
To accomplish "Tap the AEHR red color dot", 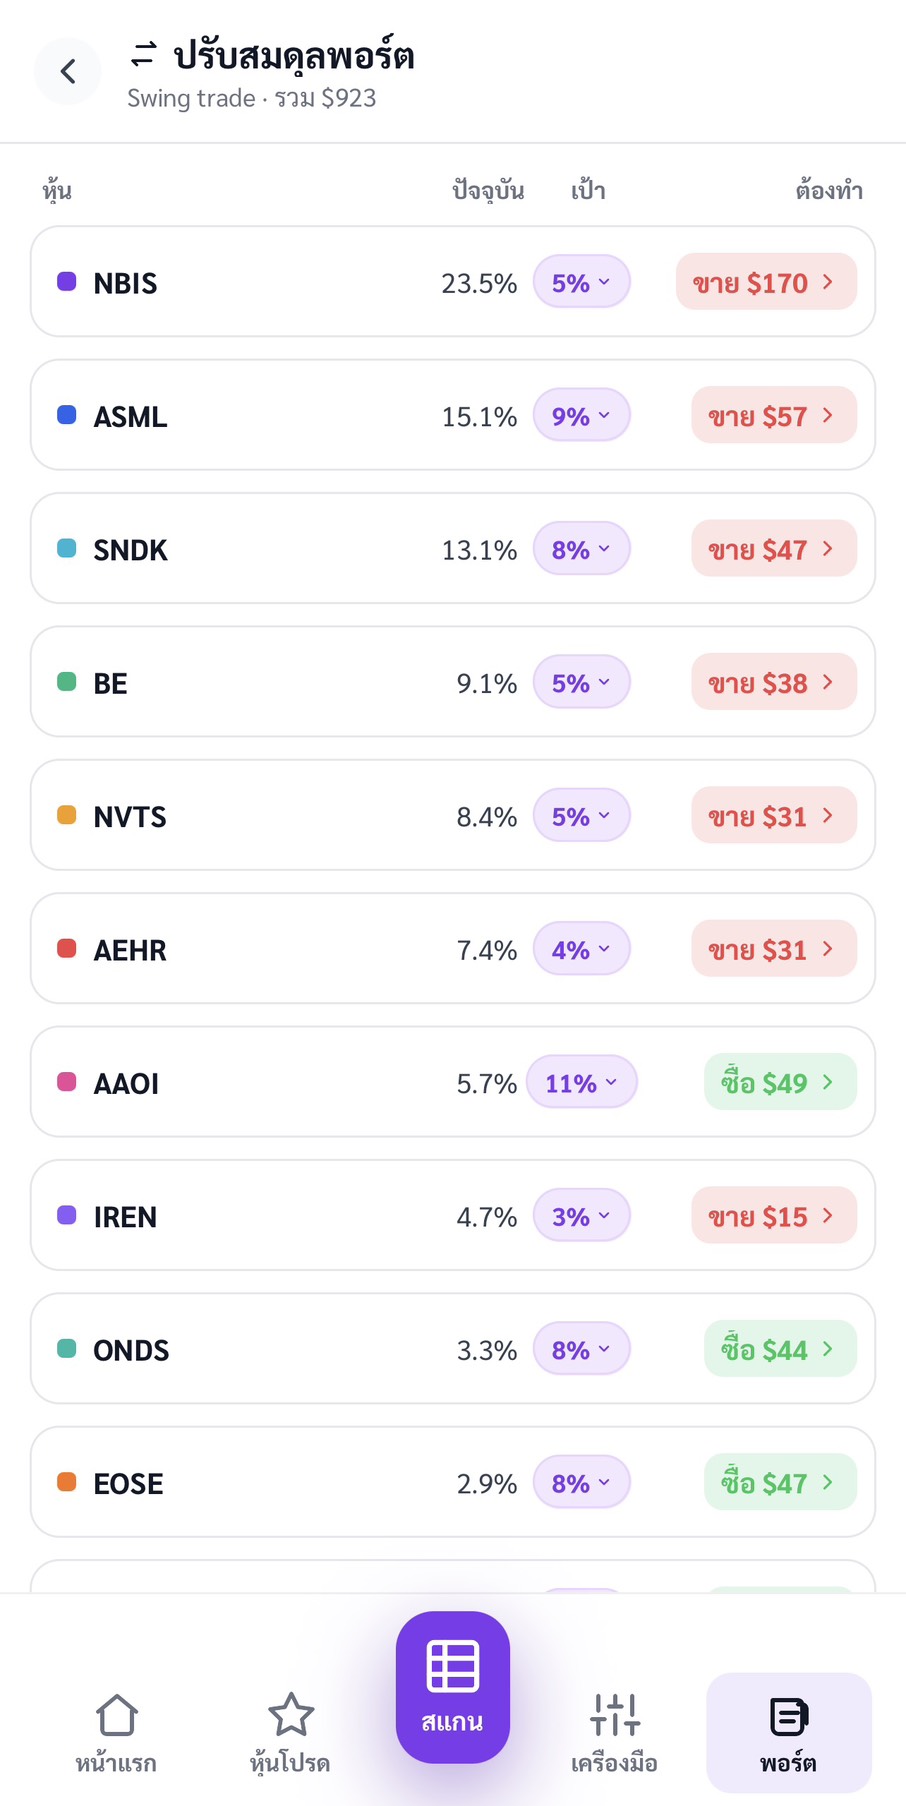I will (67, 949).
